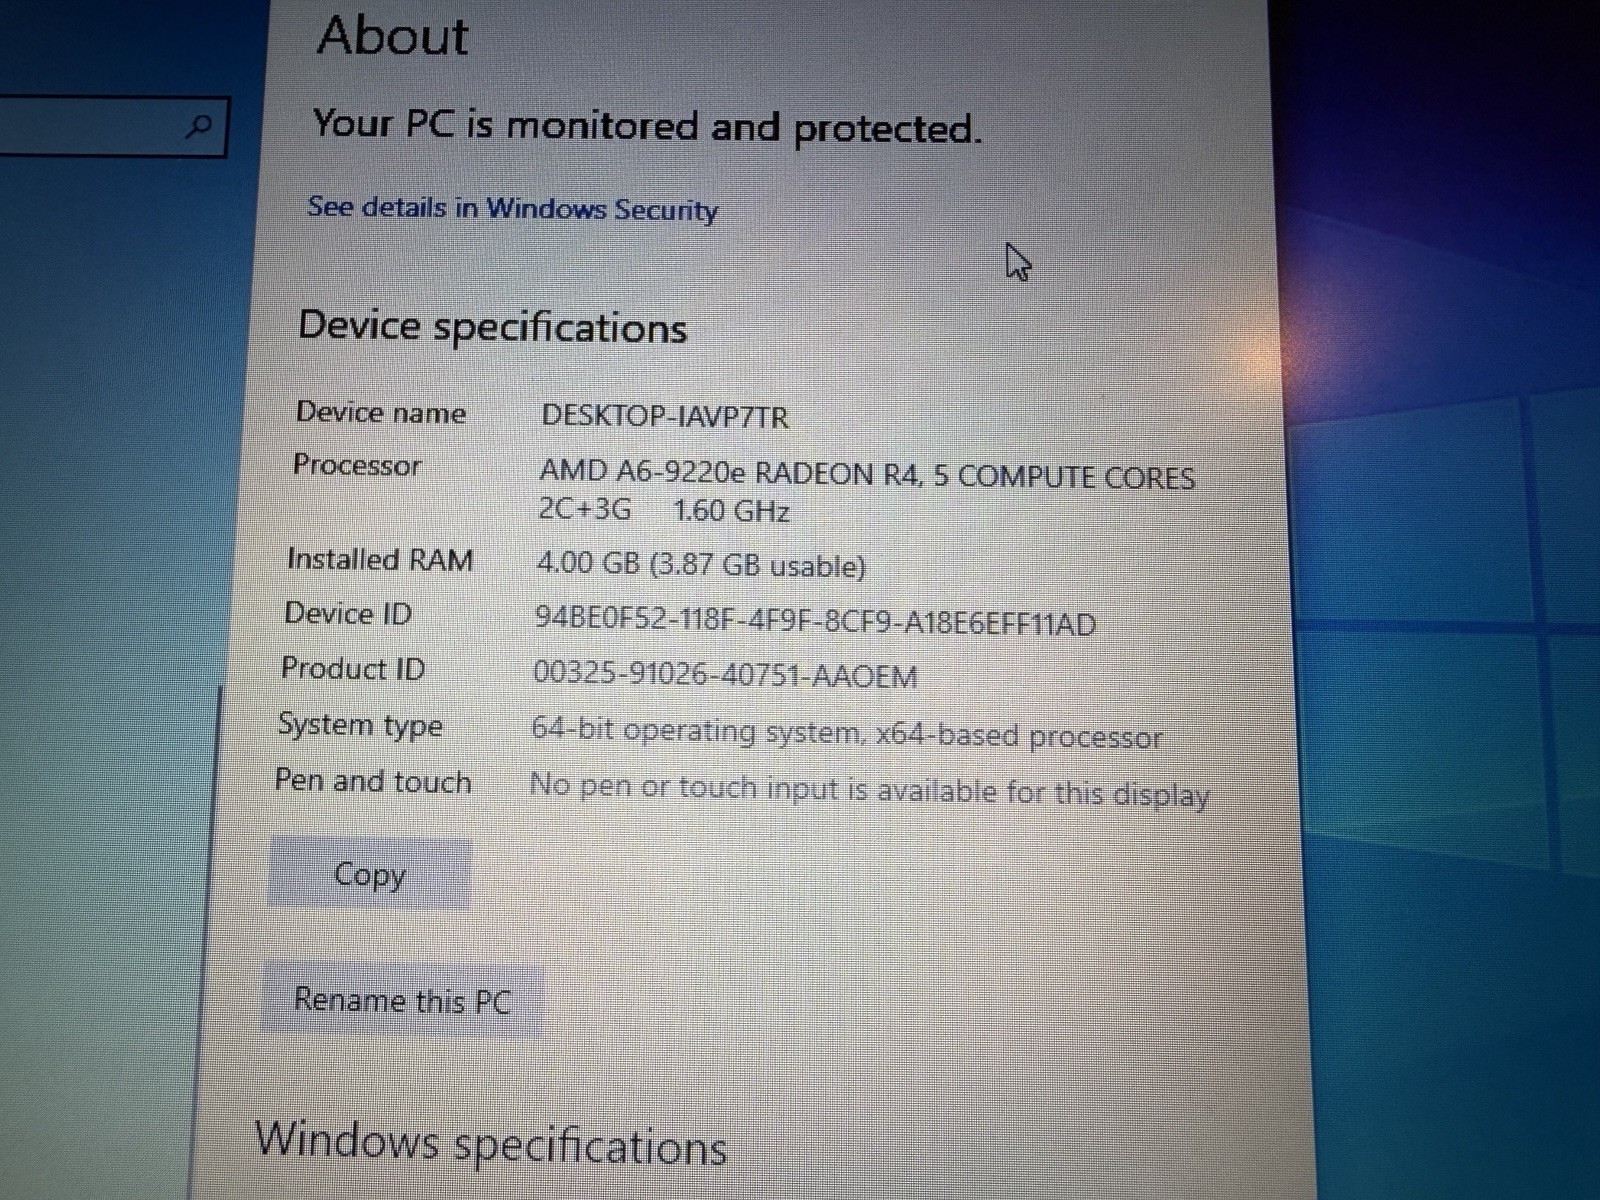
Task: Click the Processor label
Action: click(357, 465)
